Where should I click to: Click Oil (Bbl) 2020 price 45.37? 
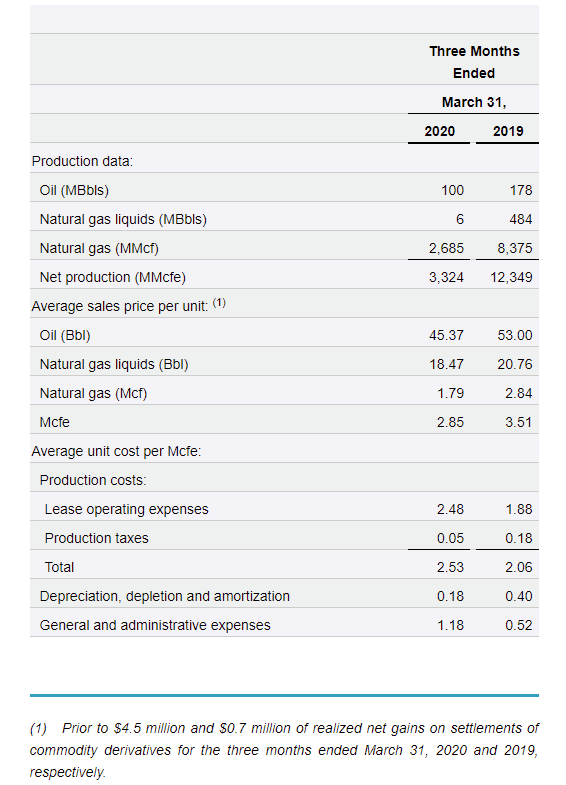click(x=446, y=335)
